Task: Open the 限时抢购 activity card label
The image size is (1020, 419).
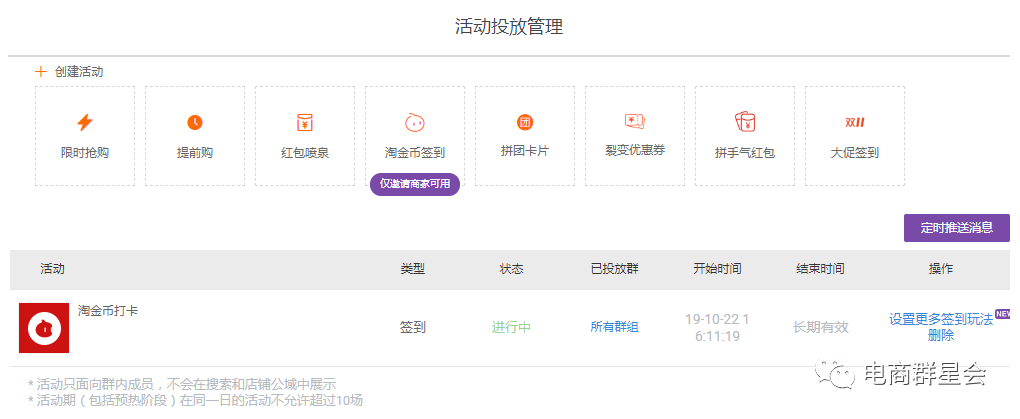Action: tap(85, 153)
